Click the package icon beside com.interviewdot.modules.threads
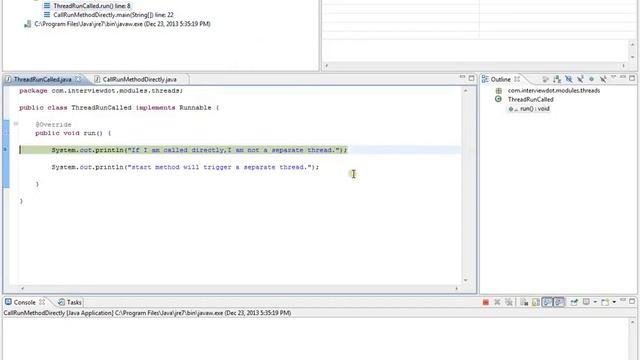The height and width of the screenshot is (360, 640). (x=498, y=91)
